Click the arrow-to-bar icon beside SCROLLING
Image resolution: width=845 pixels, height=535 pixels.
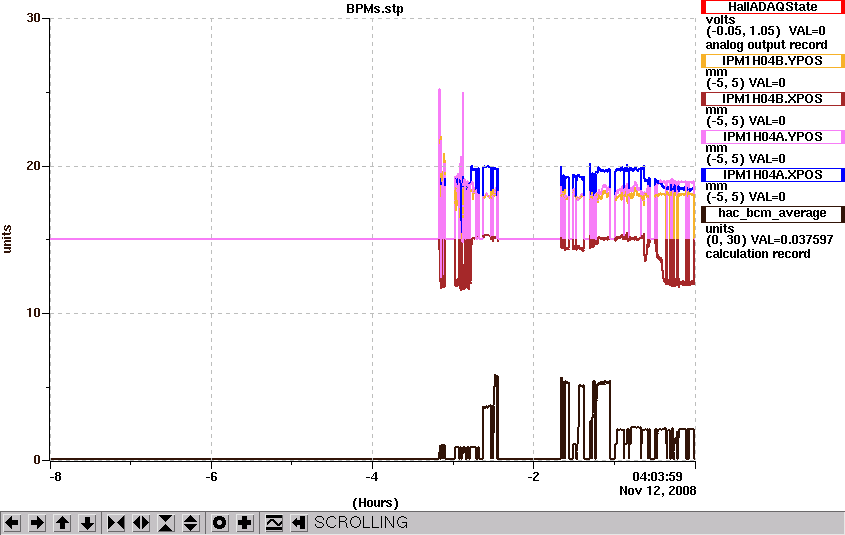pyautogui.click(x=299, y=523)
